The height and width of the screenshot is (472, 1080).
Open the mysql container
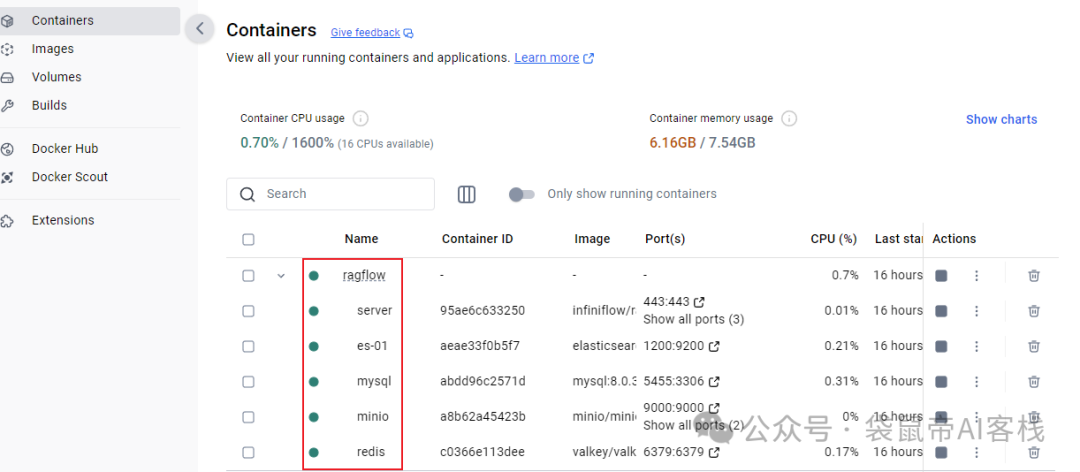[374, 381]
